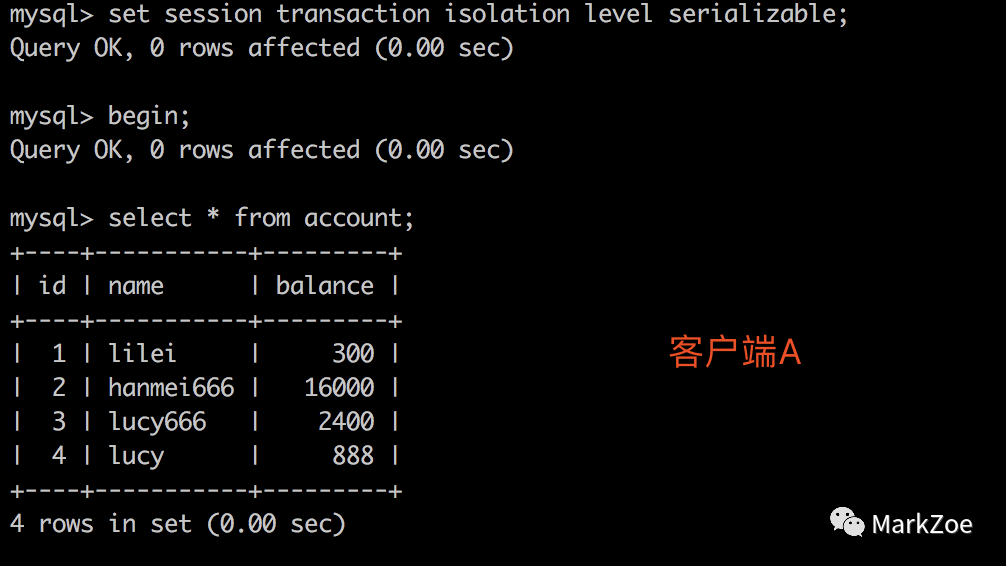
Task: Click the balance value 2400
Action: [x=346, y=422]
